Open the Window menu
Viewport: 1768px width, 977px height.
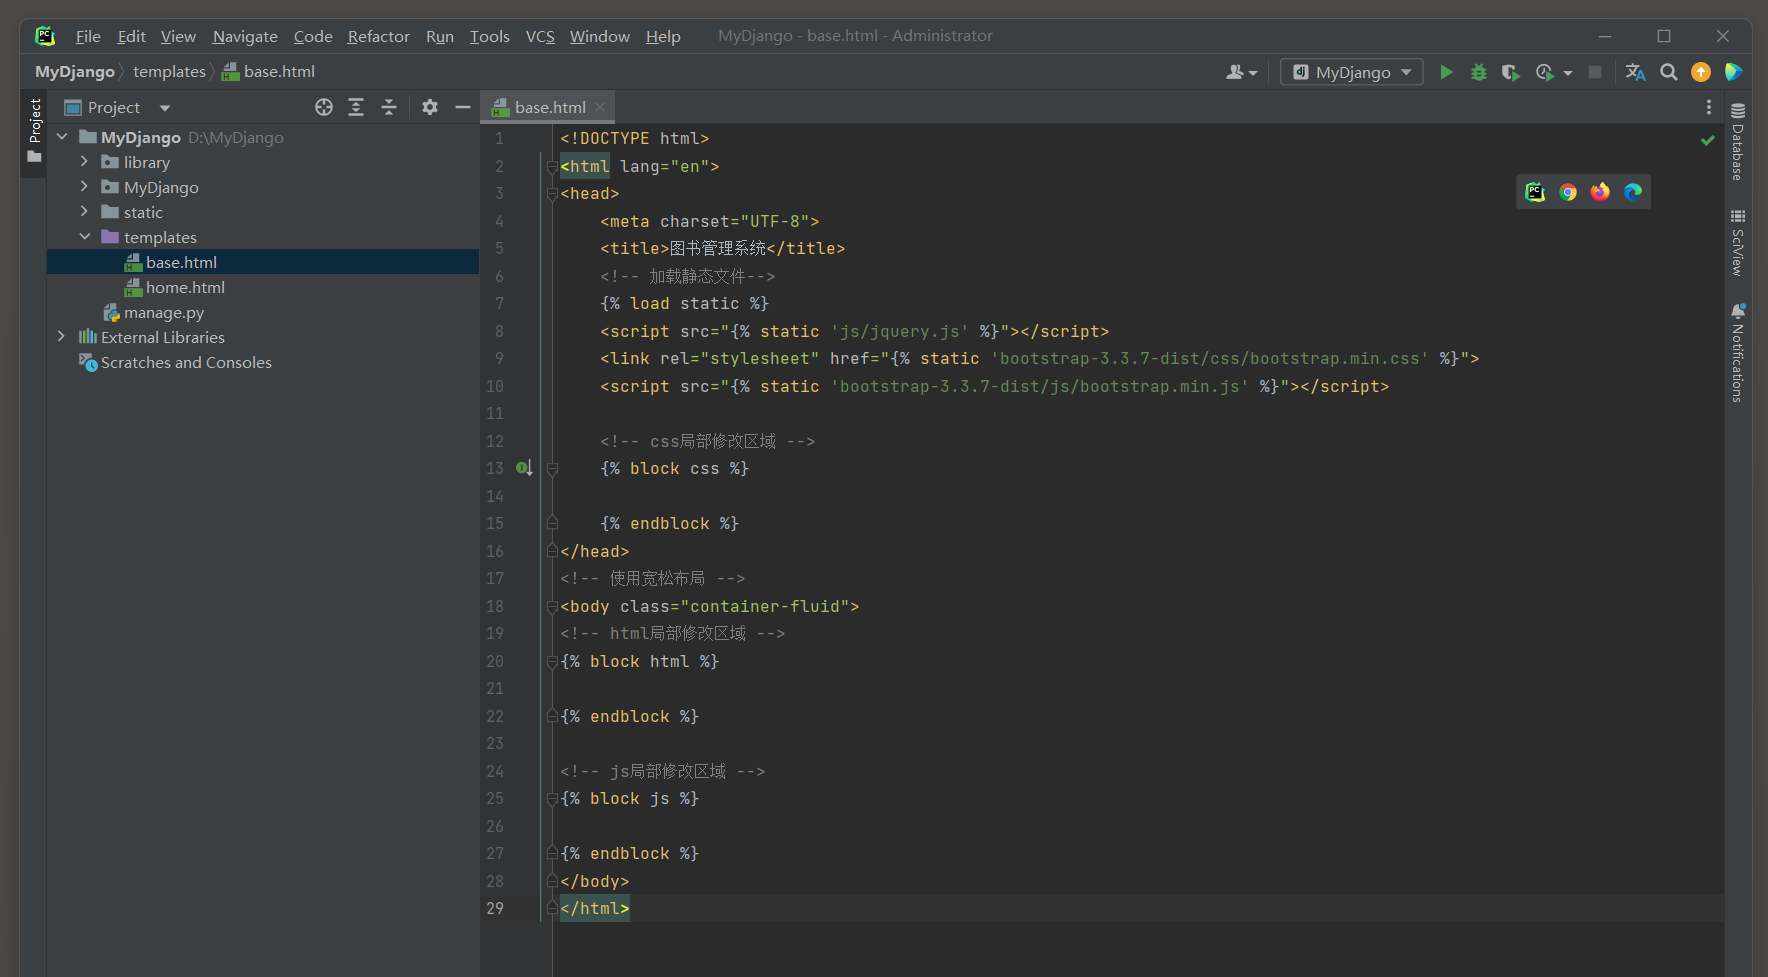(x=600, y=36)
